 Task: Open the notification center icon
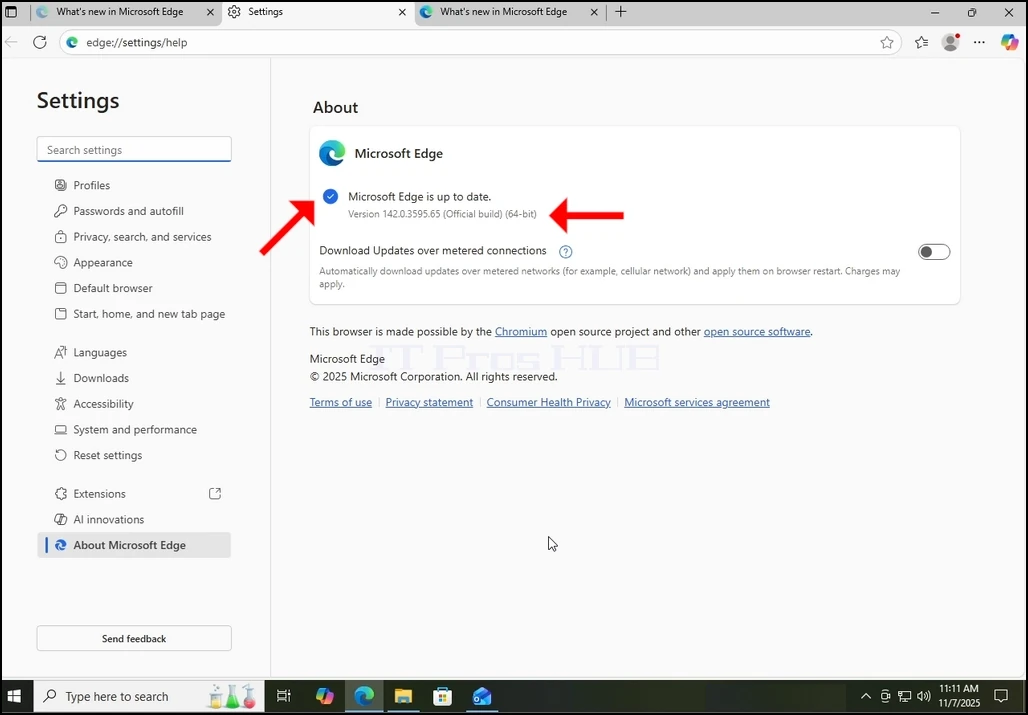(1001, 696)
